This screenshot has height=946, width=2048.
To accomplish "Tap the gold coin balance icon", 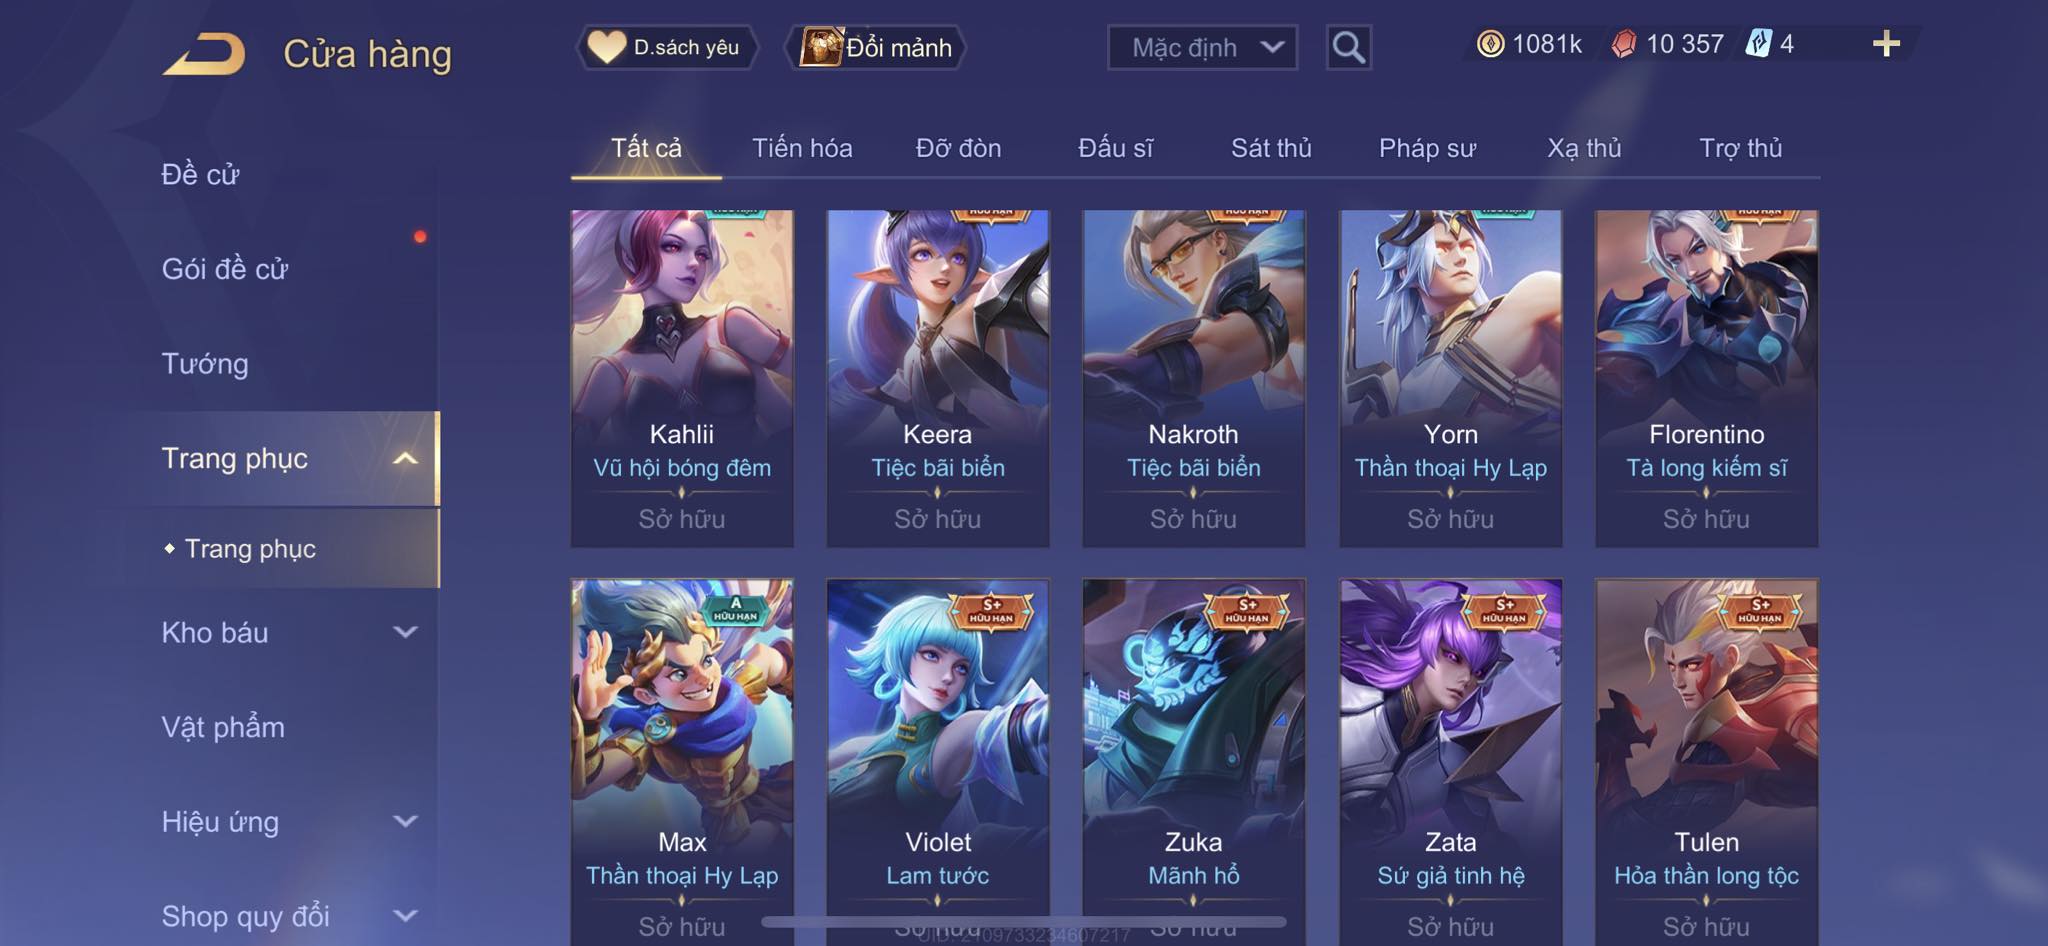I will 1490,44.
